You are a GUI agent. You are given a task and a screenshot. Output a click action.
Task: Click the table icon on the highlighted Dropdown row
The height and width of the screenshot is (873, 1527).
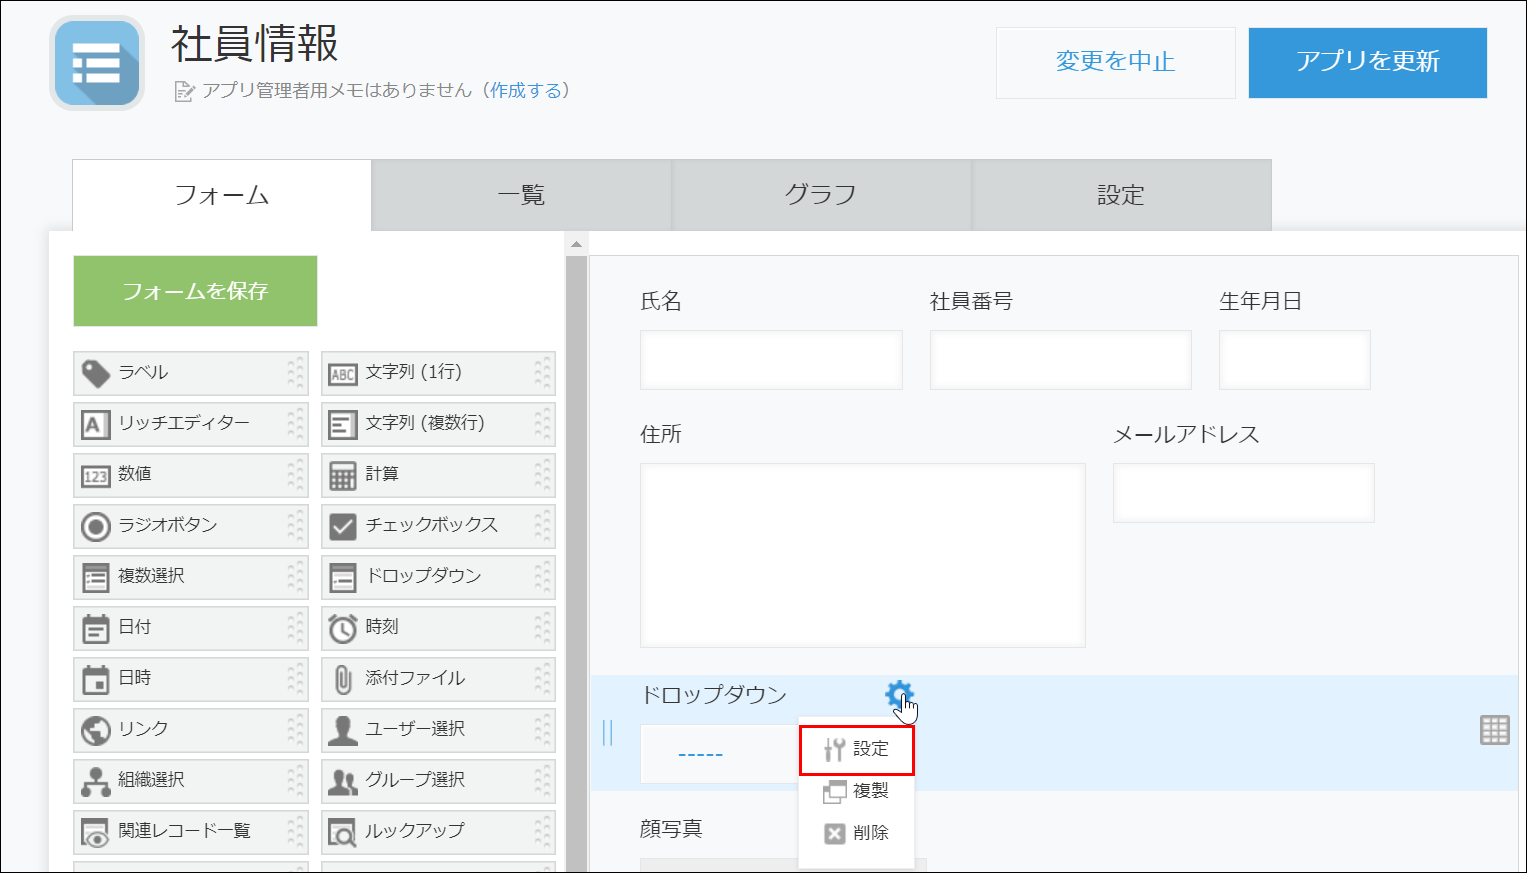[x=1494, y=731]
